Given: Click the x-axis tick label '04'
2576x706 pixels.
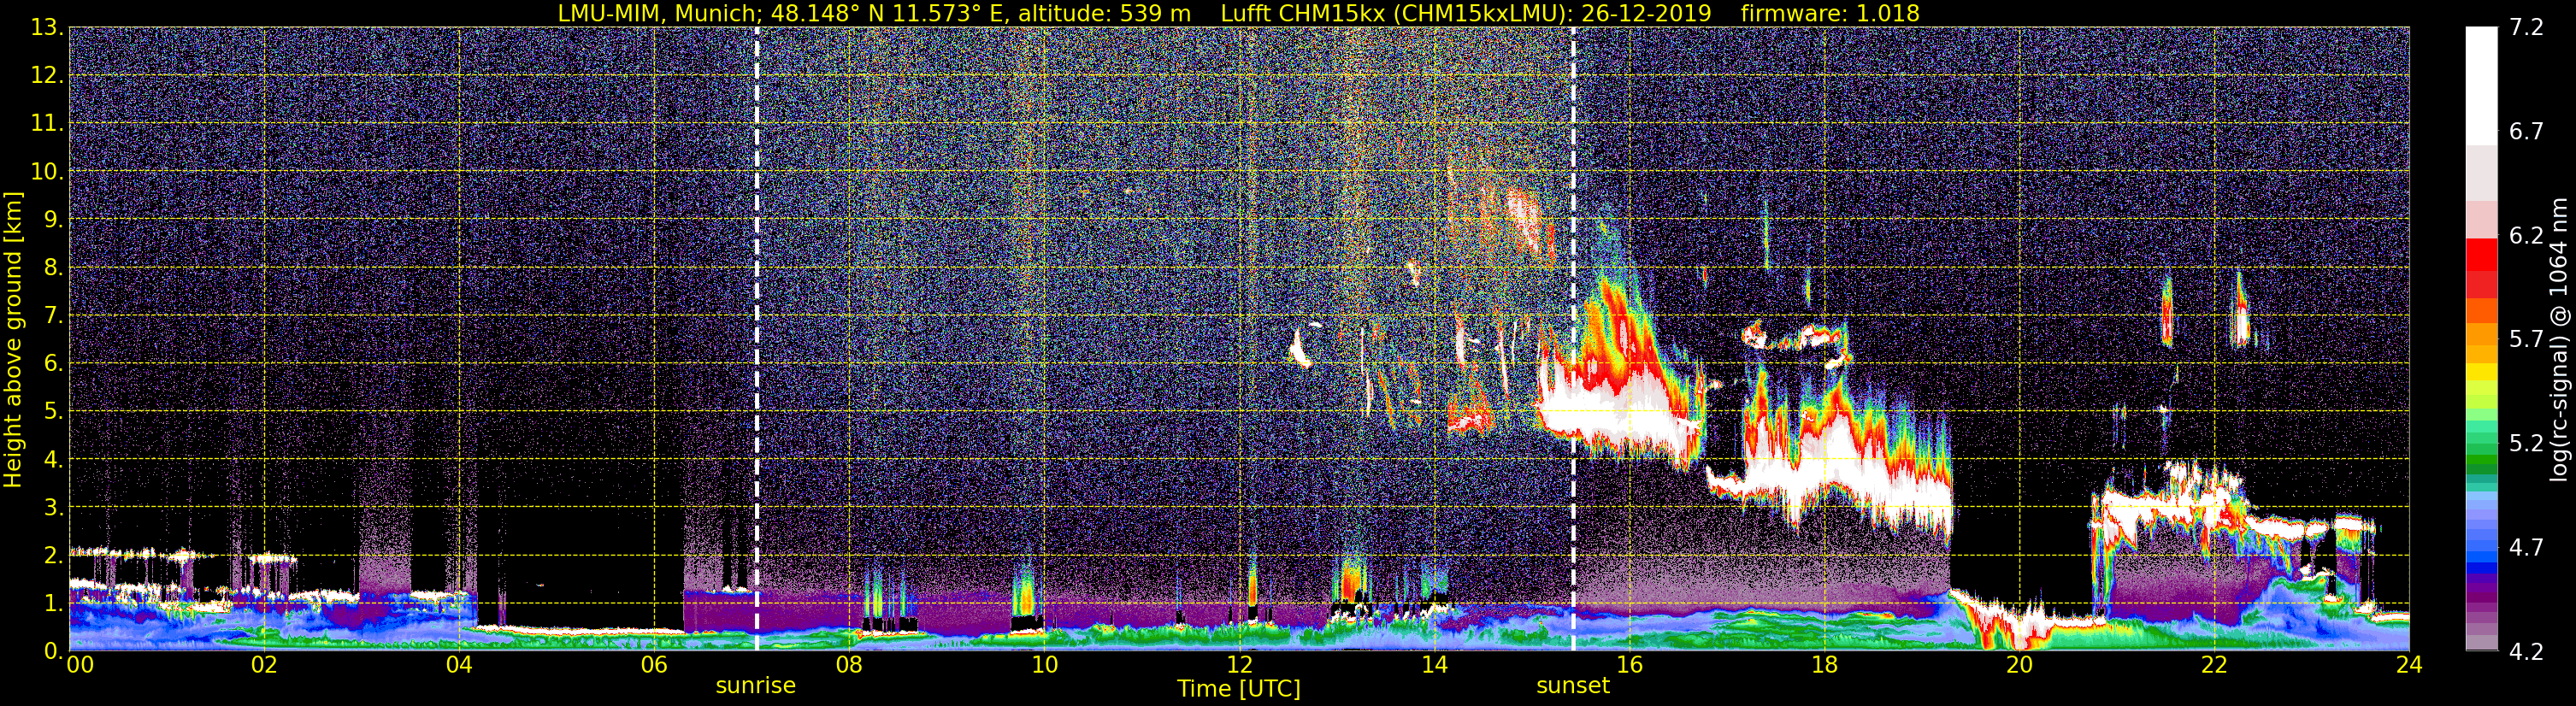Looking at the screenshot, I should [458, 666].
